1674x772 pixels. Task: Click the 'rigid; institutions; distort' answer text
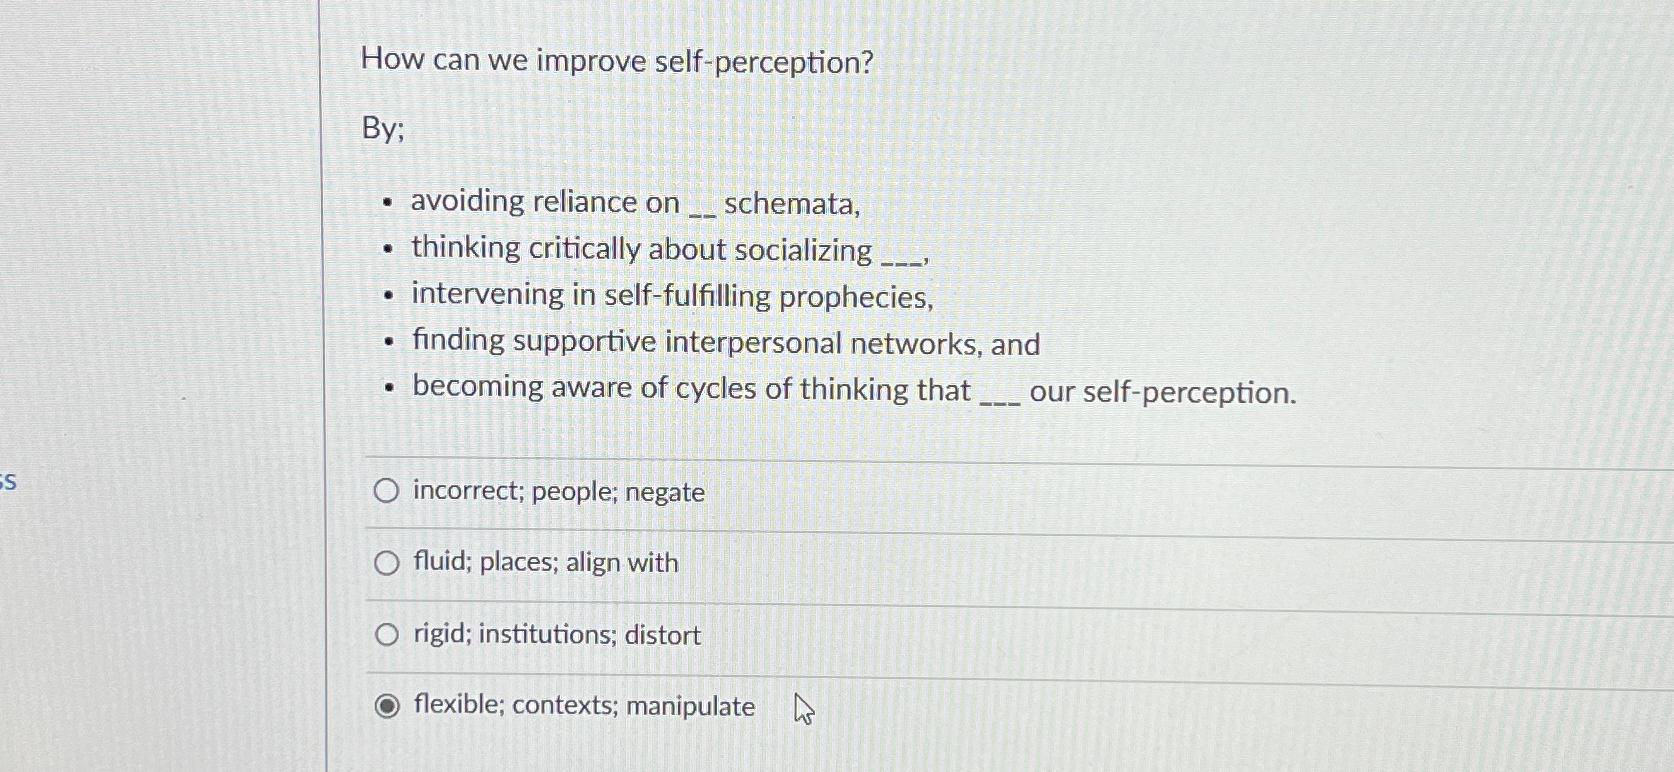[x=555, y=634]
